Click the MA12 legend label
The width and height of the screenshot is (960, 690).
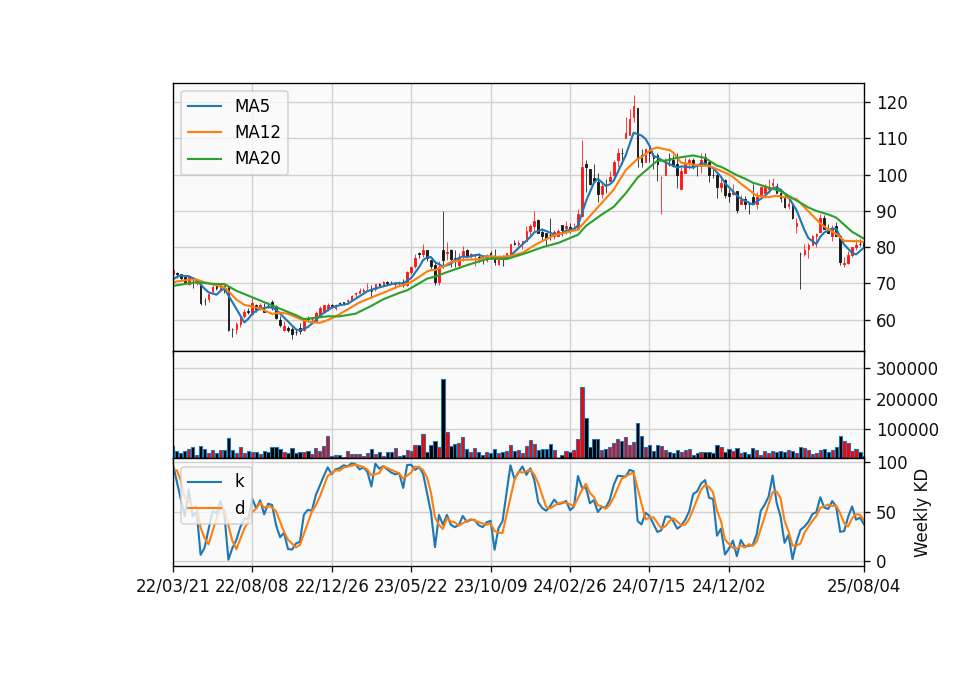(257, 132)
